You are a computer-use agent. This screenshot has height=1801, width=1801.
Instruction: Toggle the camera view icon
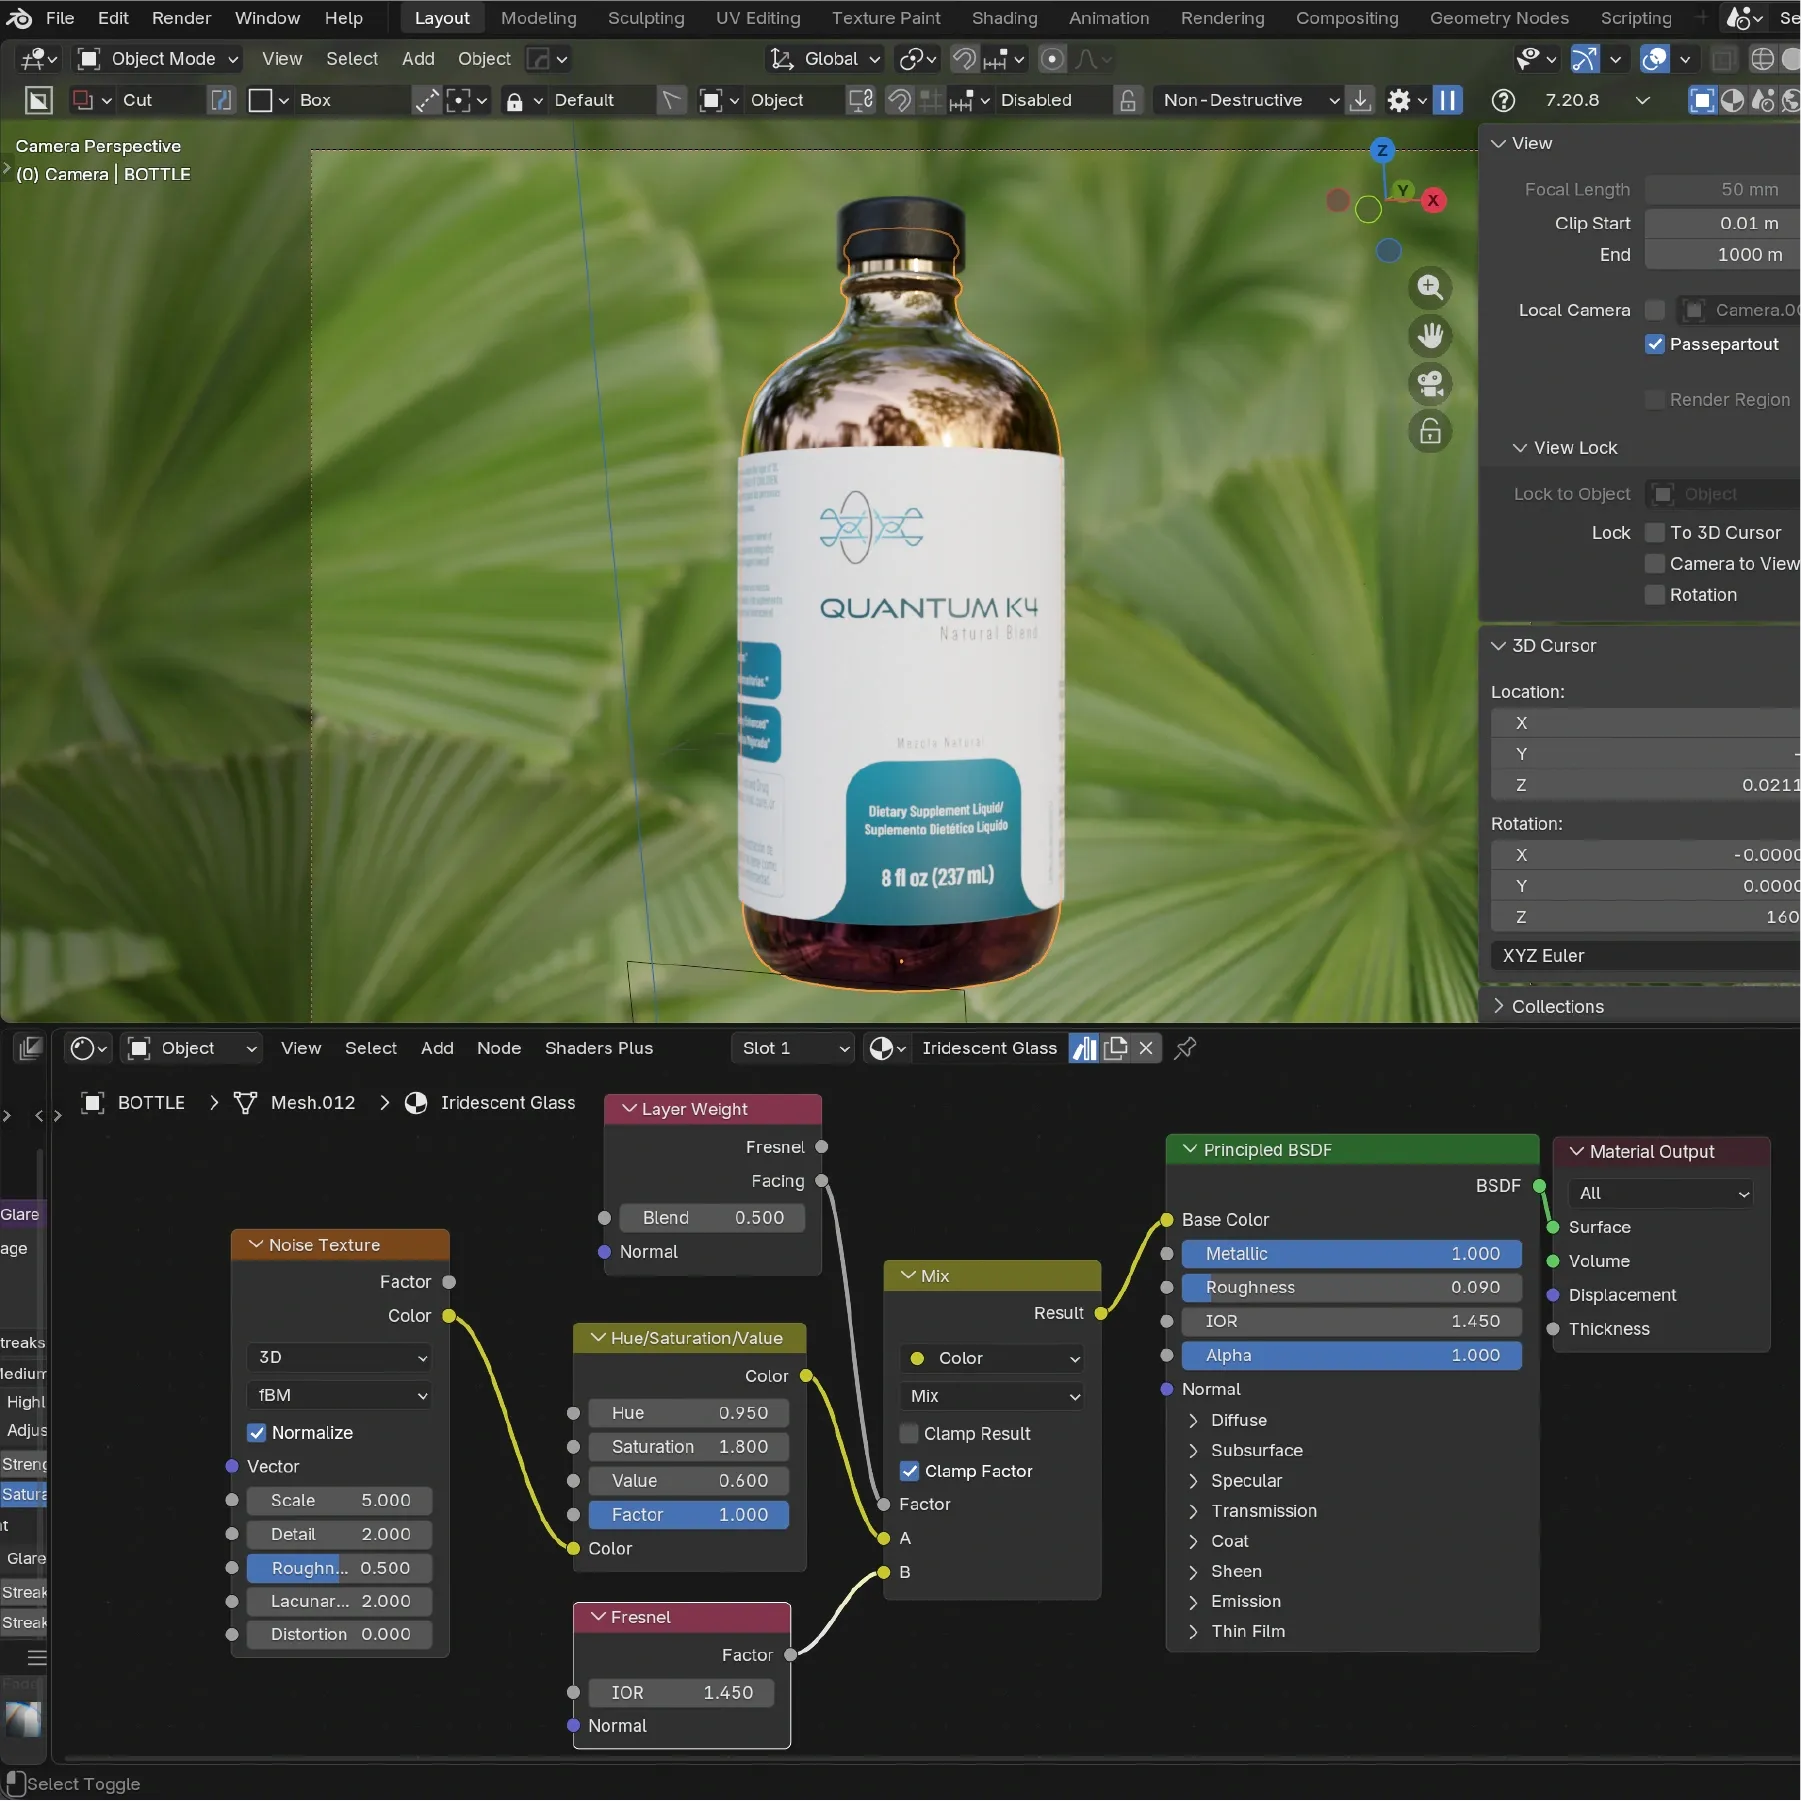pos(1430,384)
